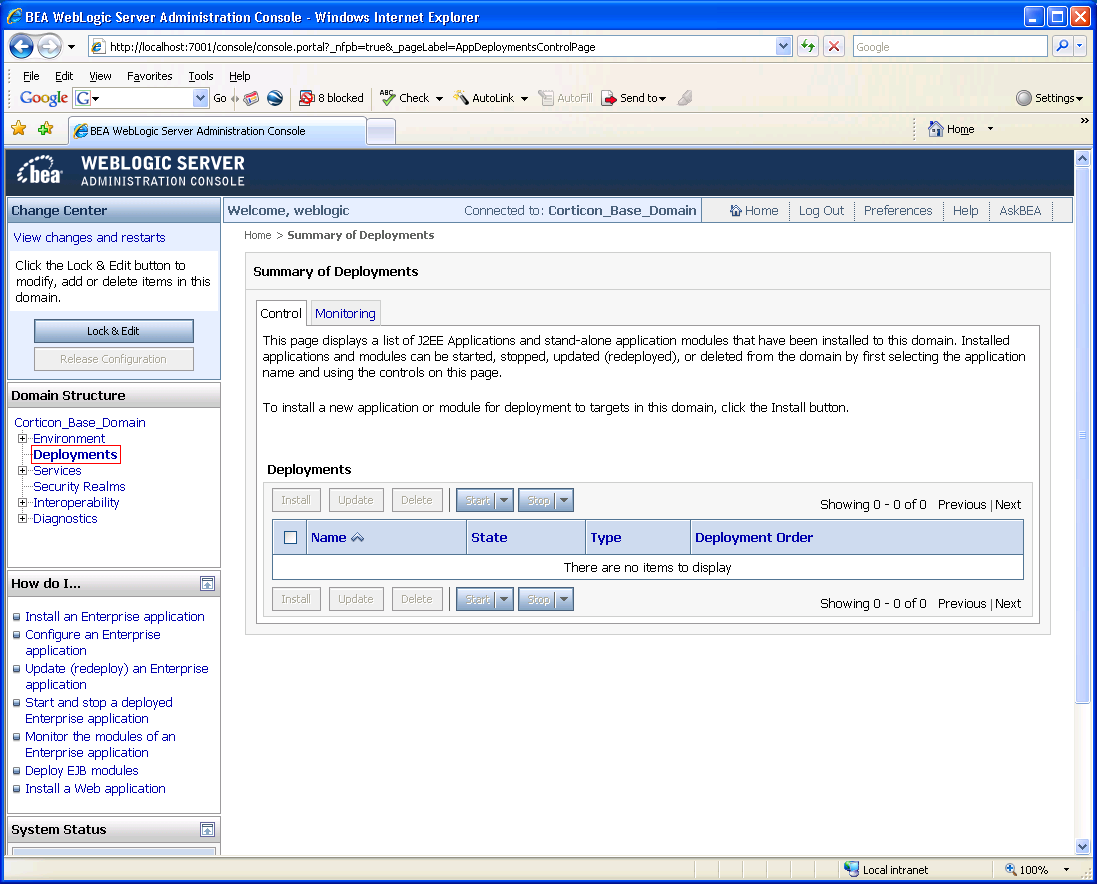Open the address bar dropdown arrow
The width and height of the screenshot is (1099, 884).
tap(782, 46)
